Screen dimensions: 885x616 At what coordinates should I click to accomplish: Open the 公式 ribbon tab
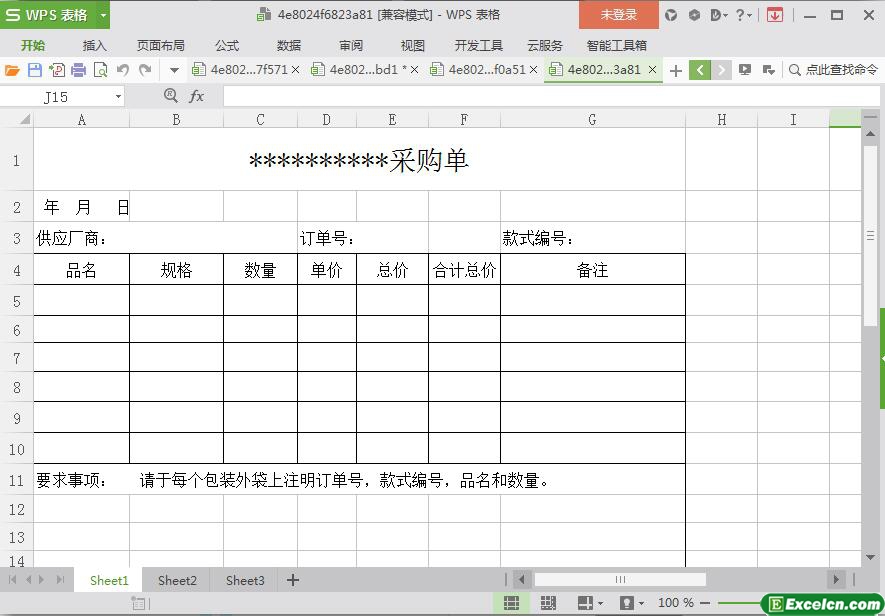227,46
